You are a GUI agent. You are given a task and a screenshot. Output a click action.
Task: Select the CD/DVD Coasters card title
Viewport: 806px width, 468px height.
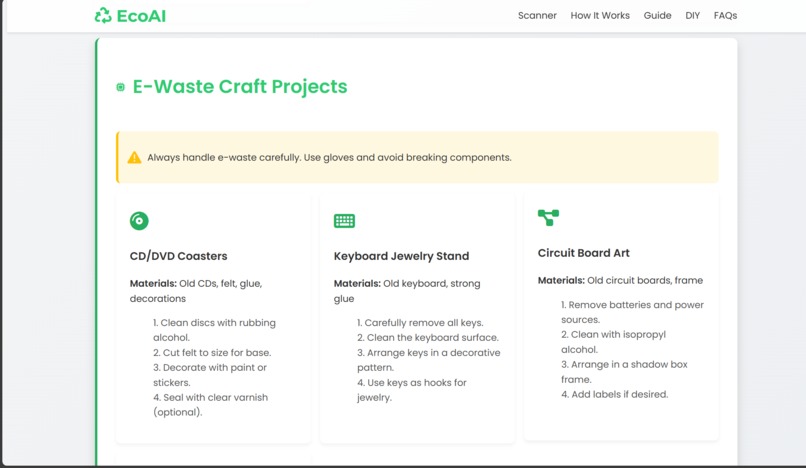pyautogui.click(x=178, y=256)
